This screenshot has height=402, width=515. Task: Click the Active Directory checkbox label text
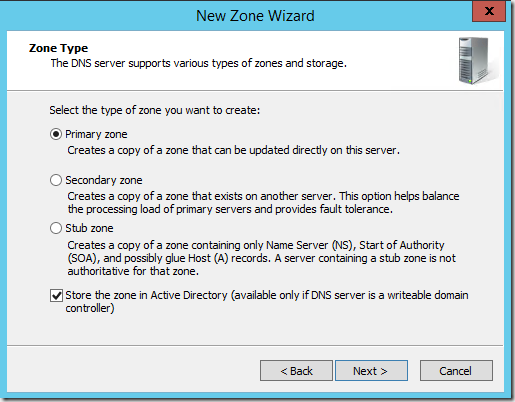267,302
